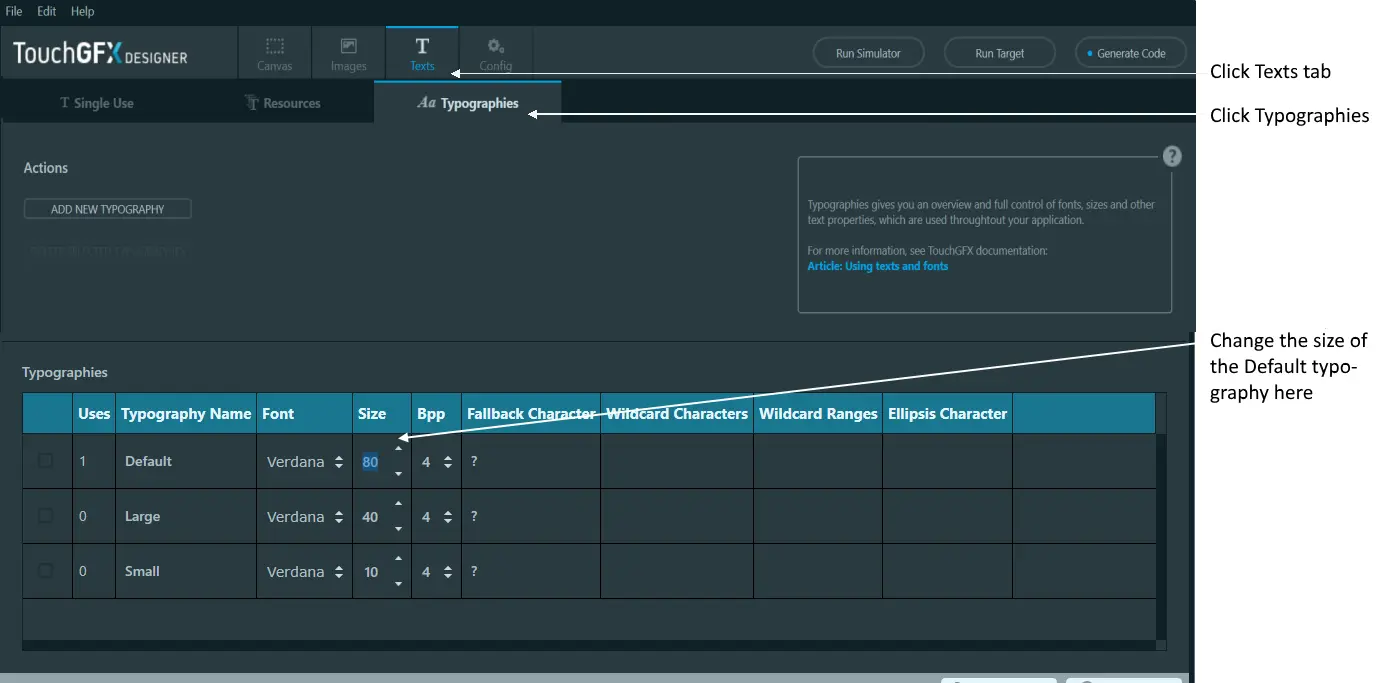
Task: Click the 'Wildcard Ranges' column header
Action: click(x=818, y=413)
